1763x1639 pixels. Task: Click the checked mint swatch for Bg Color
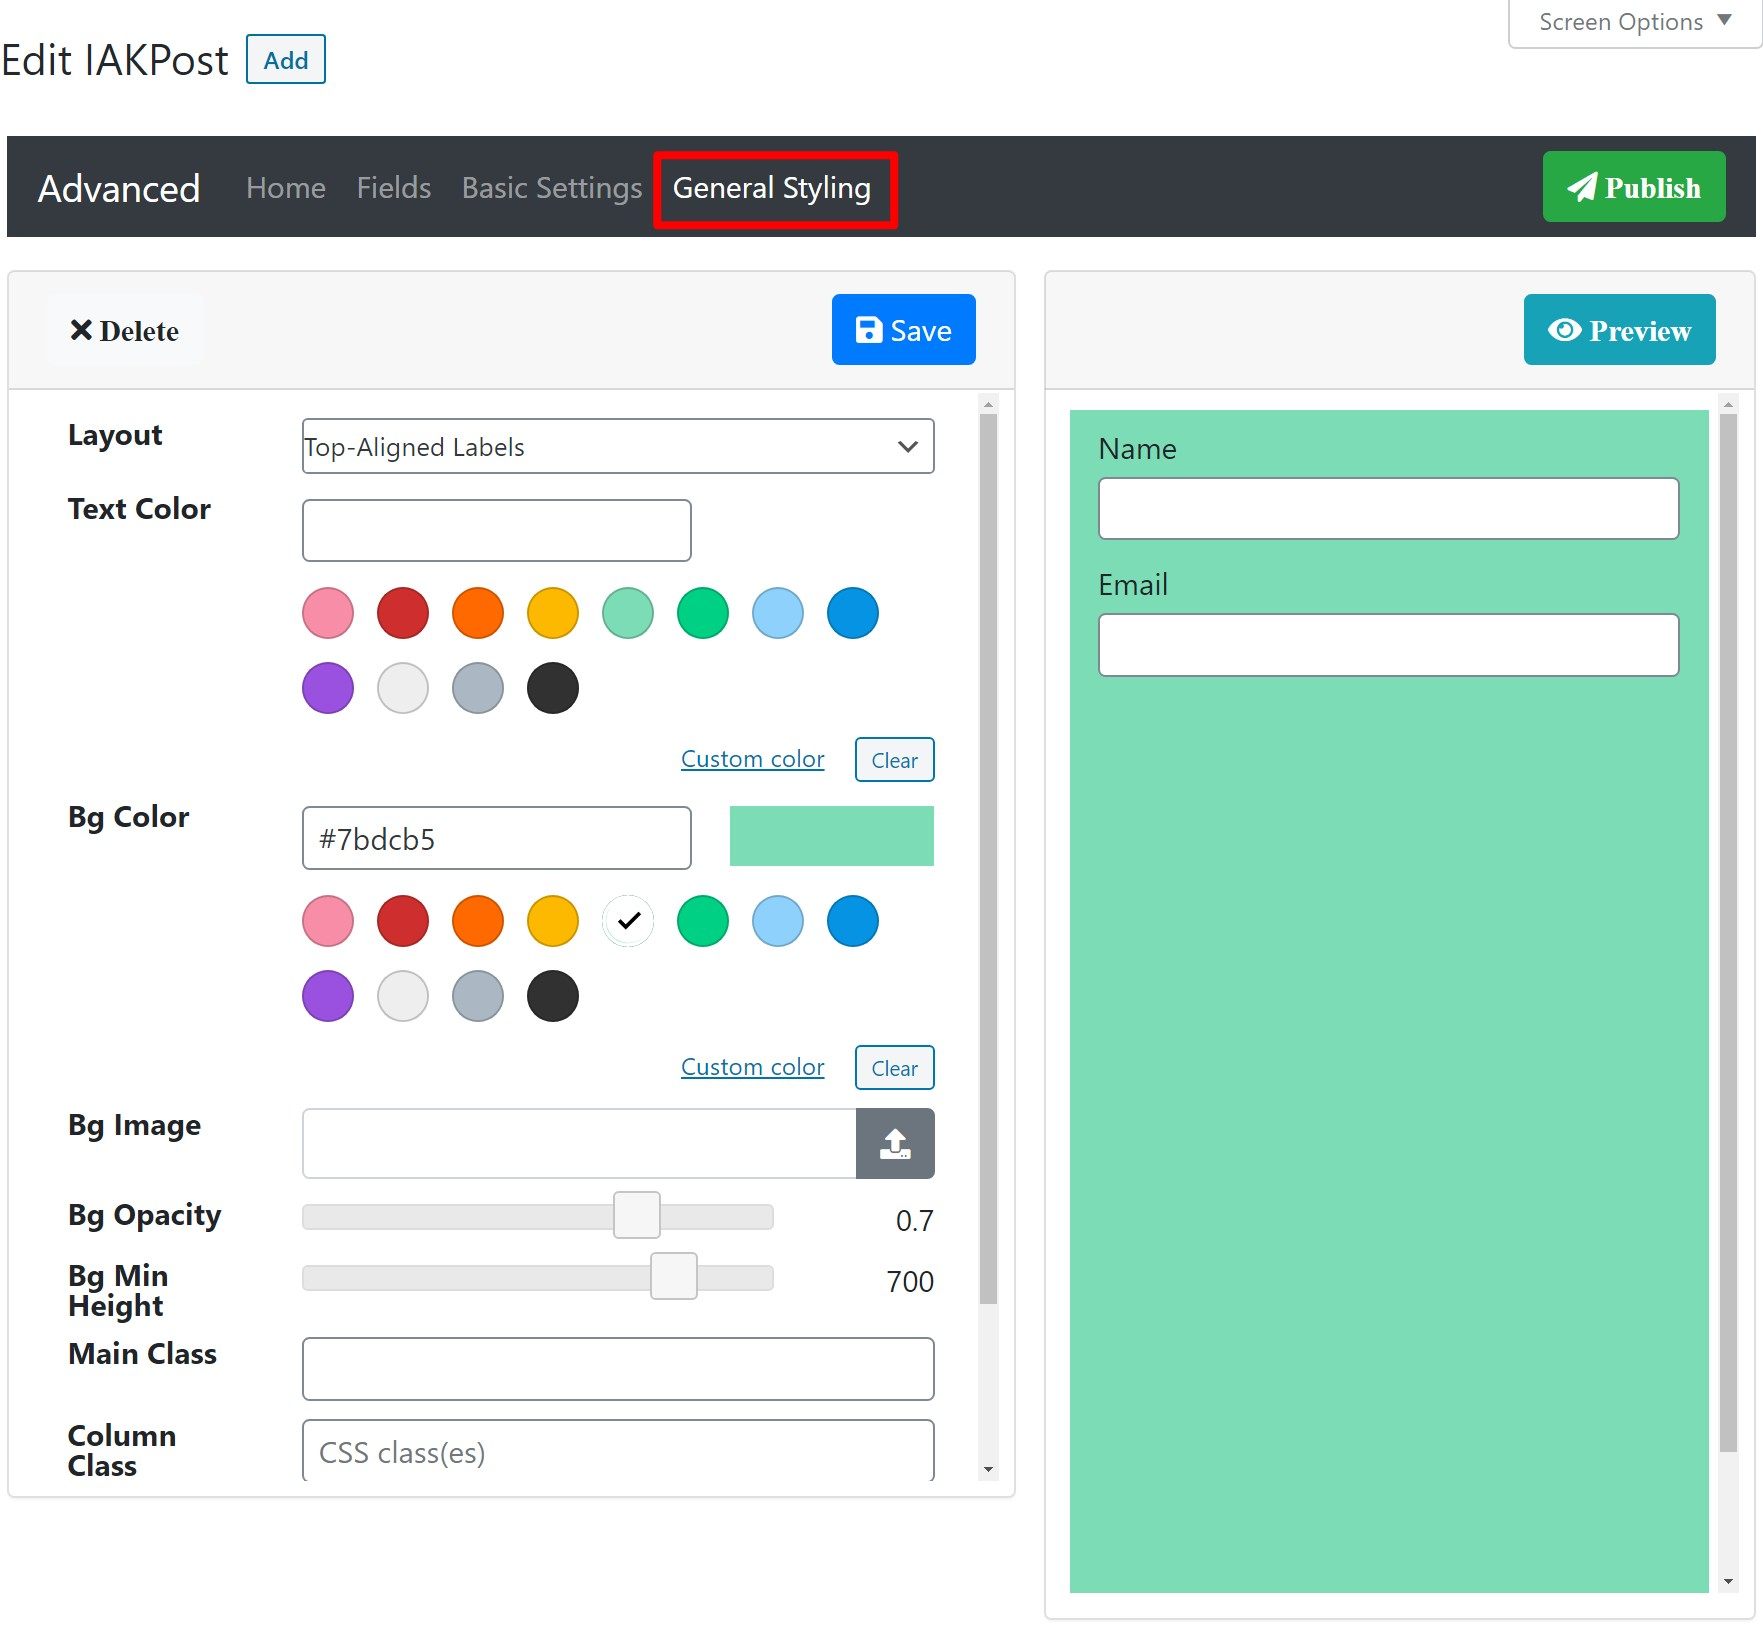628,921
